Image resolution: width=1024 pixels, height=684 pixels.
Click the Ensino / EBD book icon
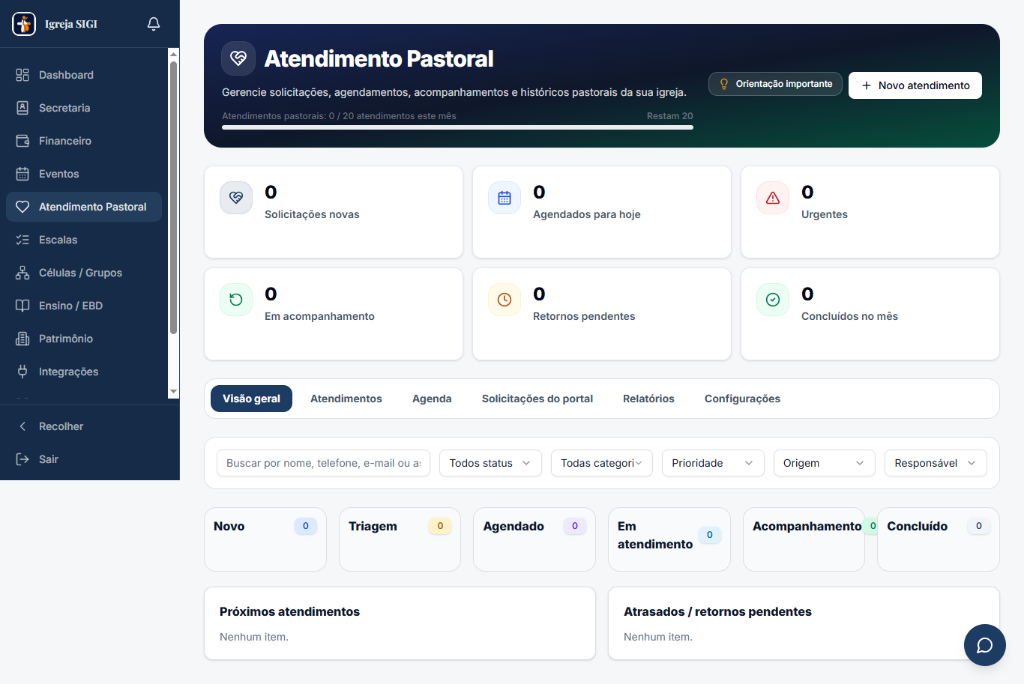[22, 306]
